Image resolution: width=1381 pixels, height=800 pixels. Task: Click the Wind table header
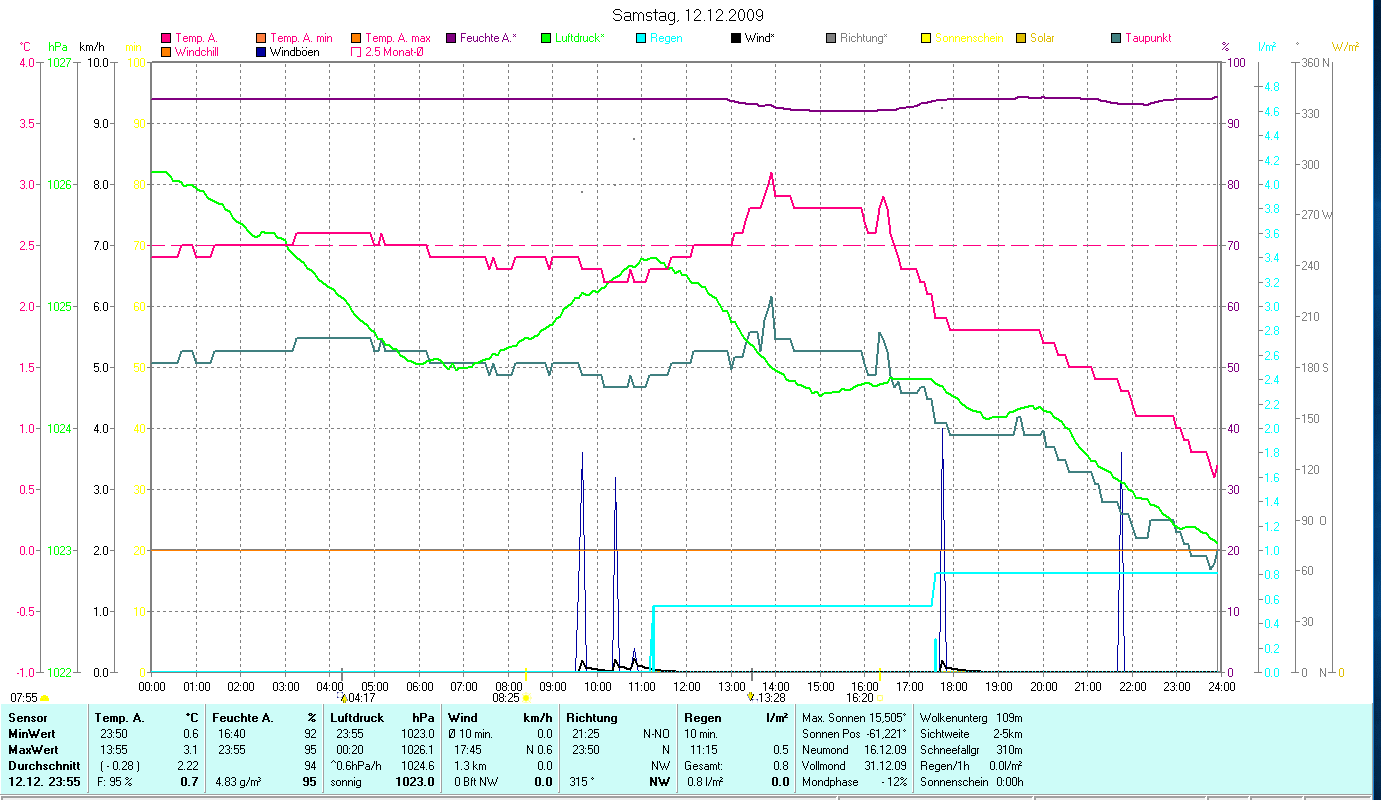coord(462,718)
